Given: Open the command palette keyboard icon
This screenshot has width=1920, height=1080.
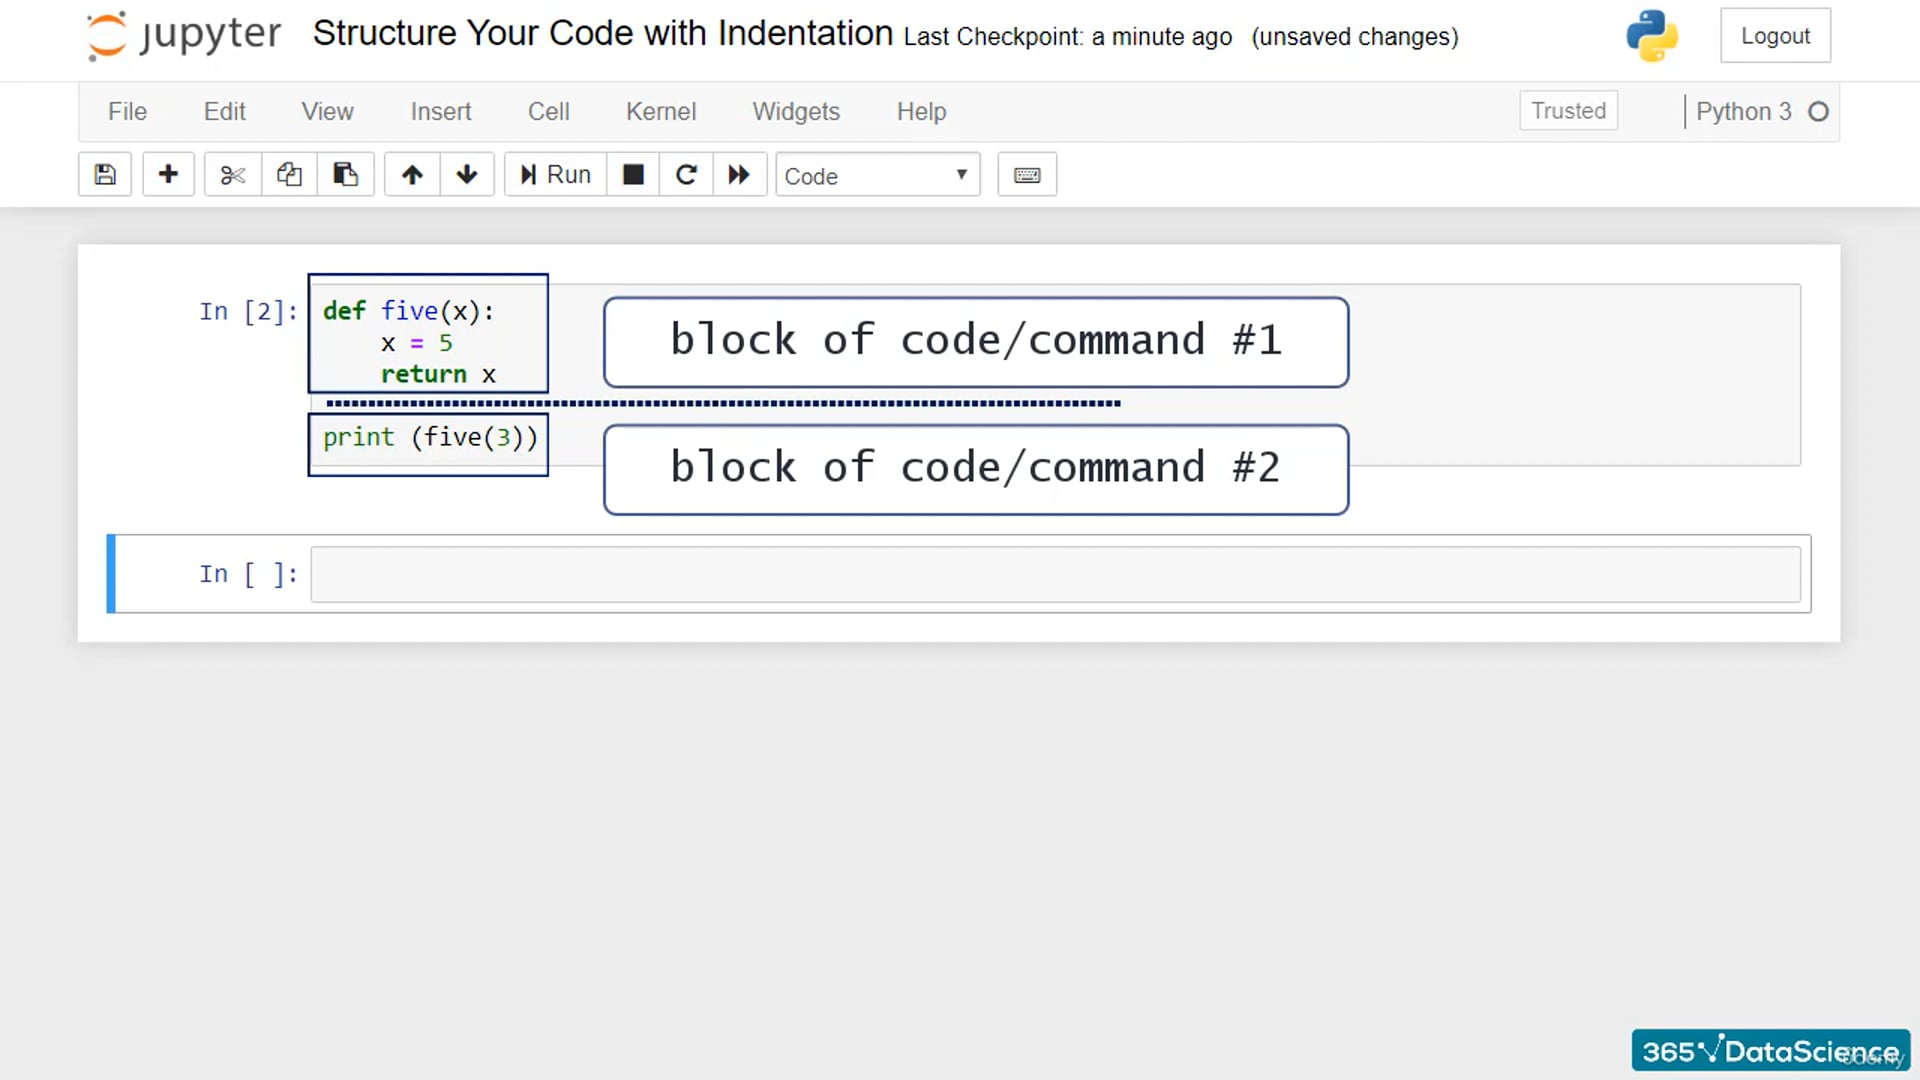Looking at the screenshot, I should click(x=1027, y=175).
